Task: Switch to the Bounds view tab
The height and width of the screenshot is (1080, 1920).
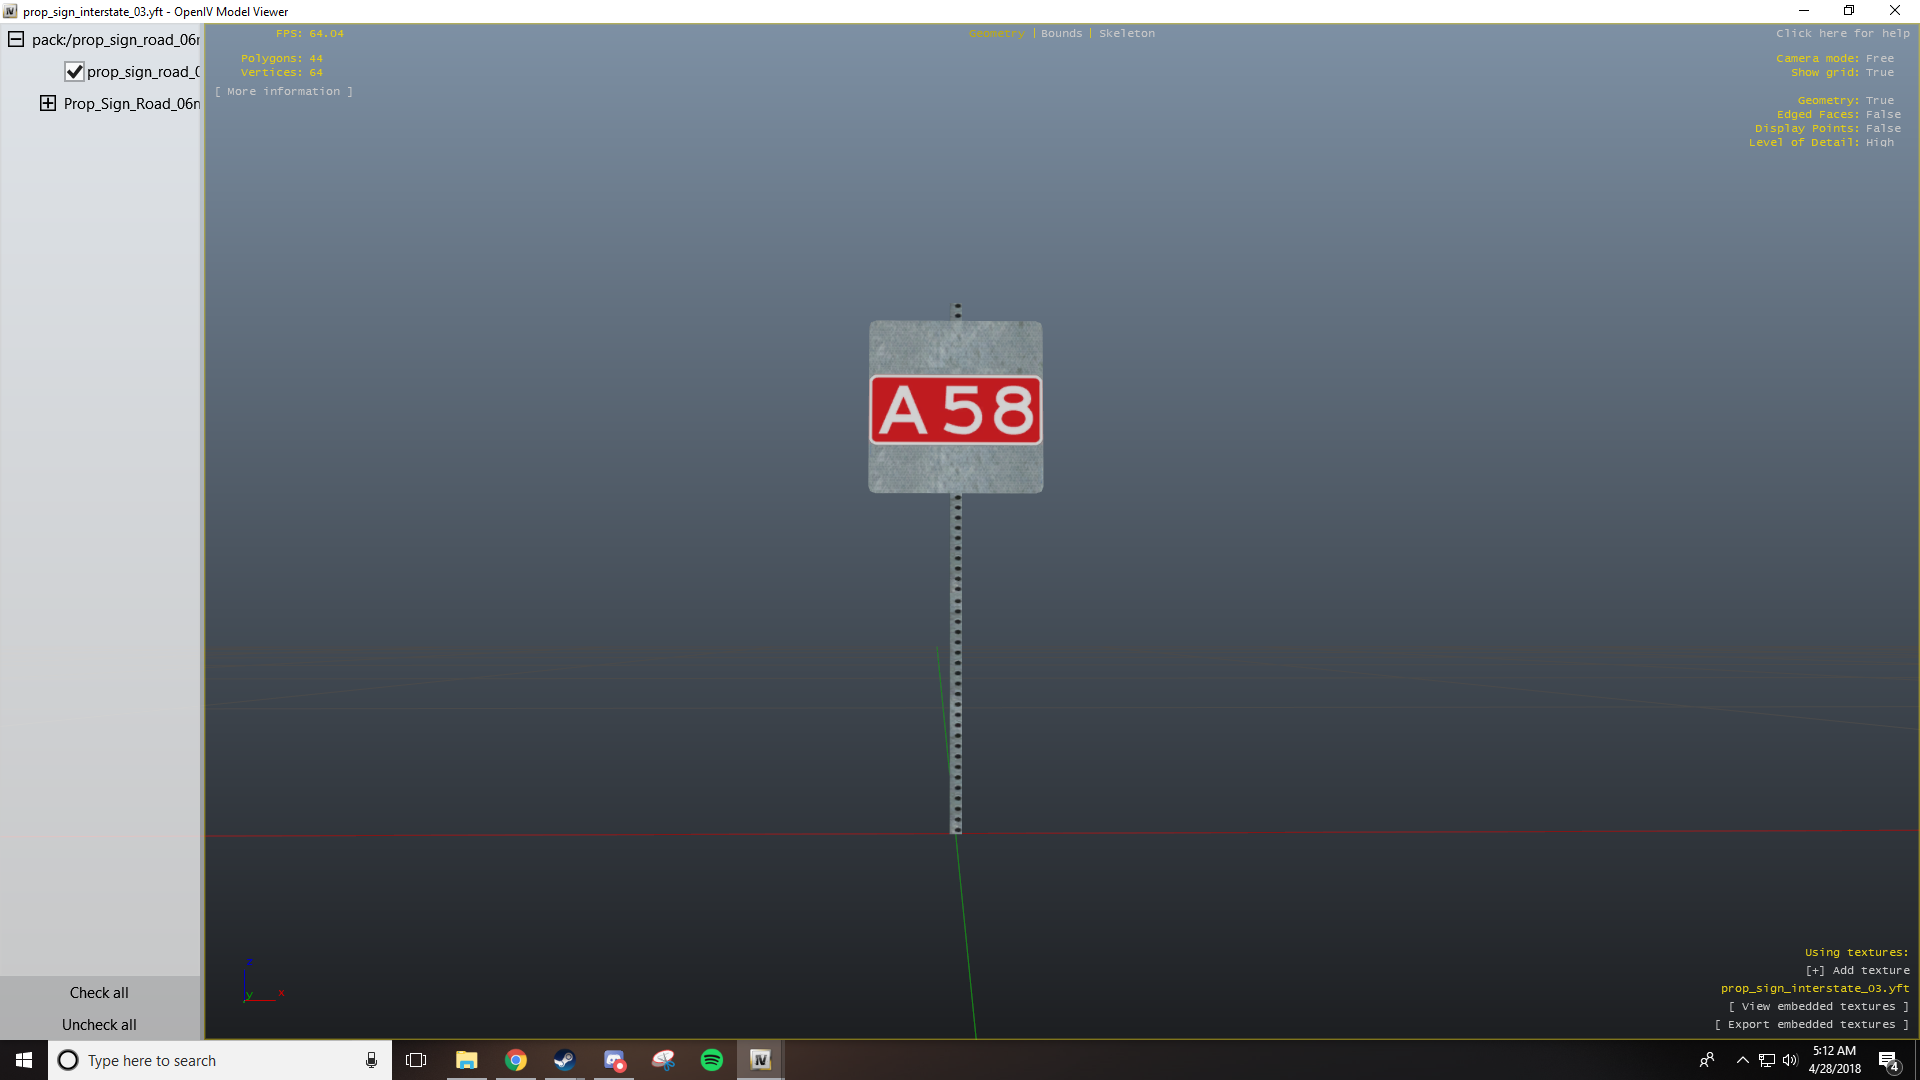Action: [x=1061, y=33]
